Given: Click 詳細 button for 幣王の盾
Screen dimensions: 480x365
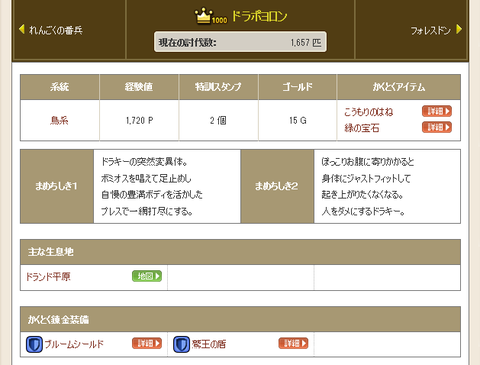Looking at the screenshot, I should [x=293, y=343].
